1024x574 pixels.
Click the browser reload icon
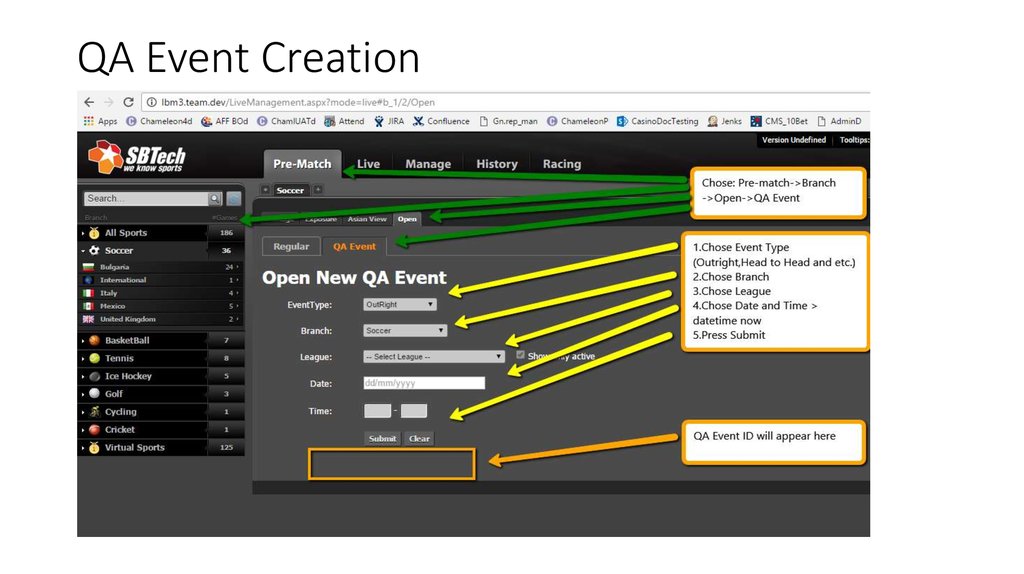click(x=128, y=102)
